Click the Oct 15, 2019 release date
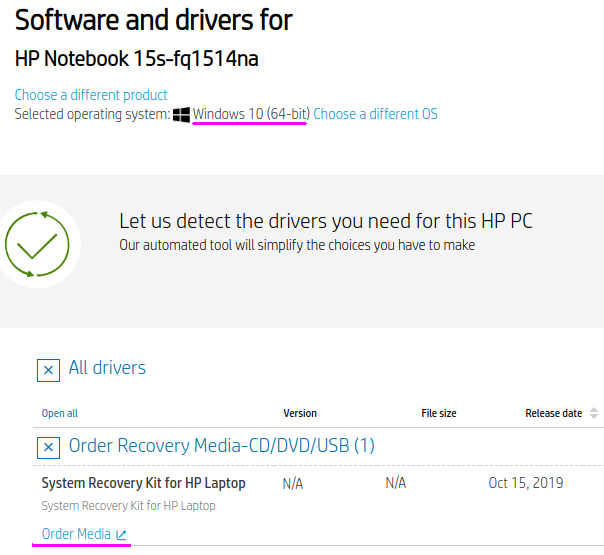 pos(526,483)
